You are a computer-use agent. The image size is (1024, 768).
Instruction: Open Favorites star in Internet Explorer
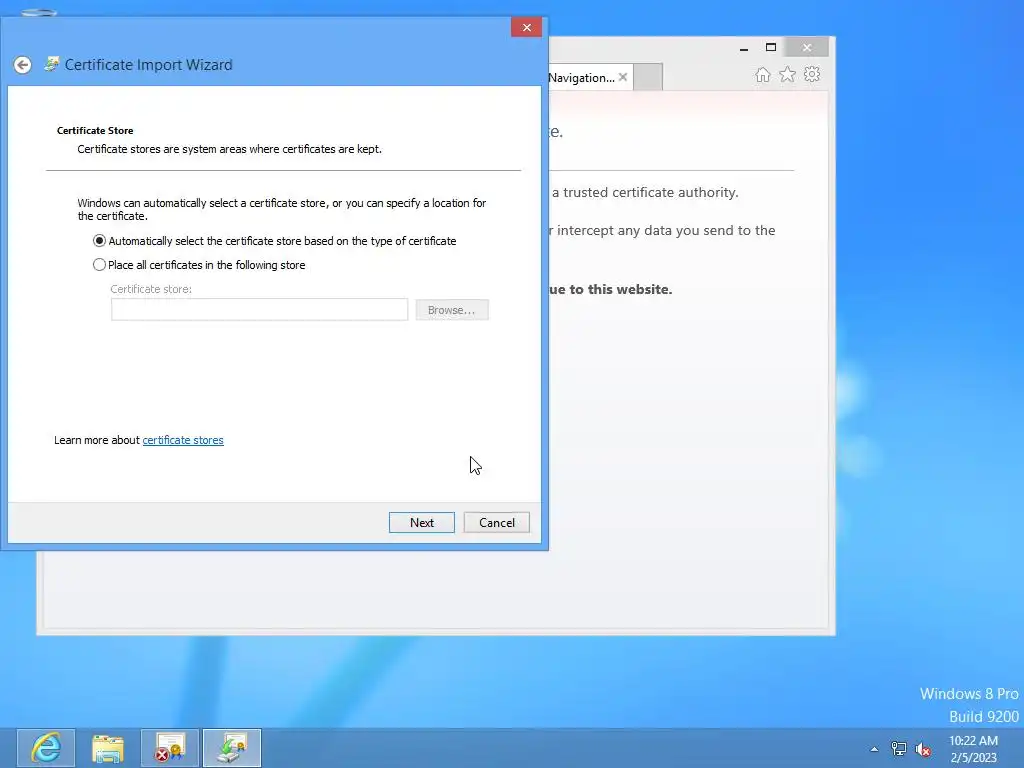[788, 74]
